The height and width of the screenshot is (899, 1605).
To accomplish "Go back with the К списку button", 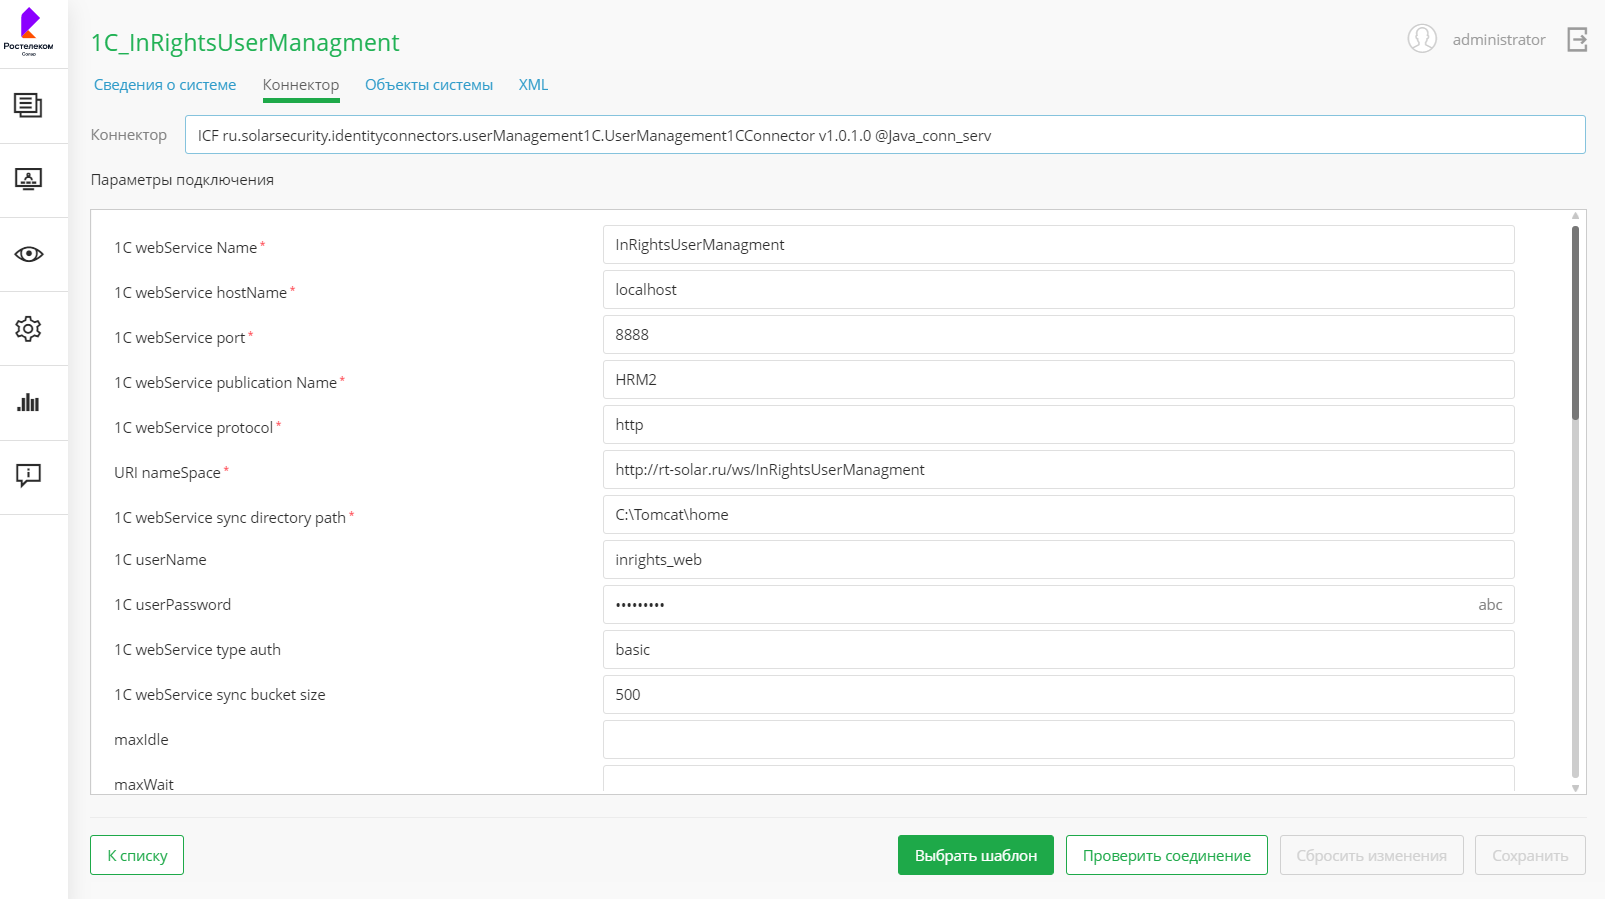I will (x=137, y=855).
